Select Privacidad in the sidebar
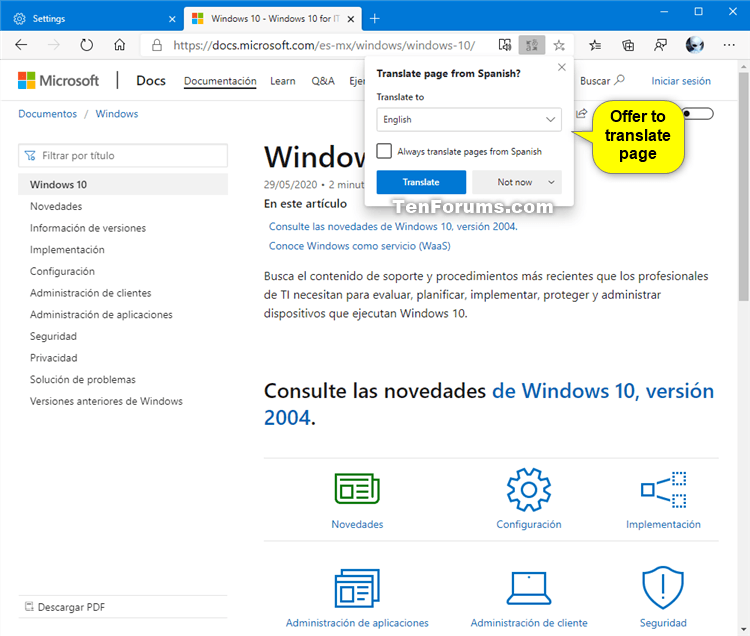This screenshot has height=636, width=750. point(54,358)
